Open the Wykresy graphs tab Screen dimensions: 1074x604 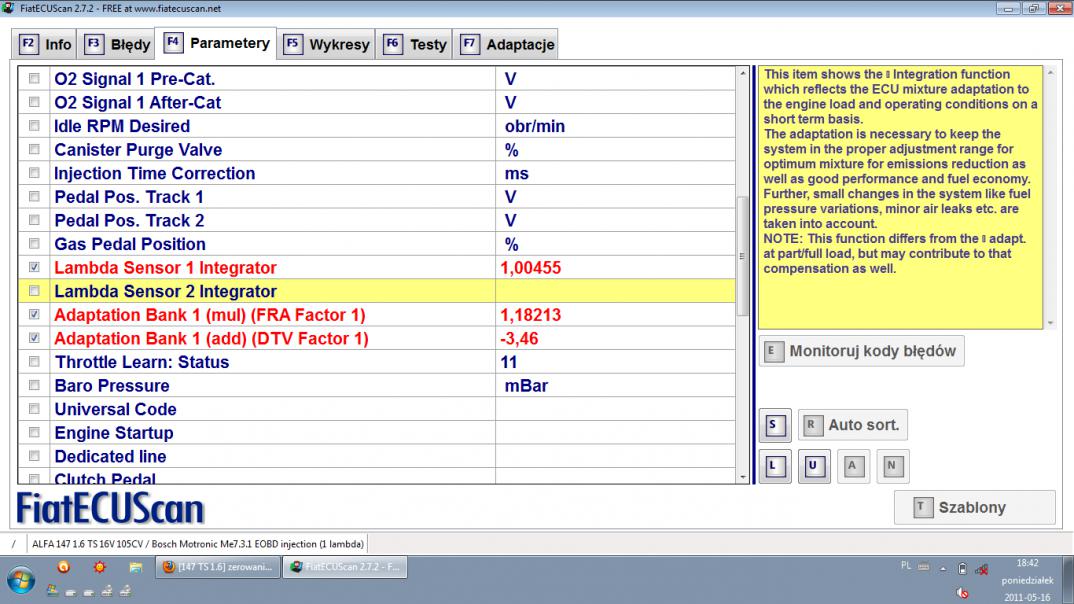click(327, 44)
